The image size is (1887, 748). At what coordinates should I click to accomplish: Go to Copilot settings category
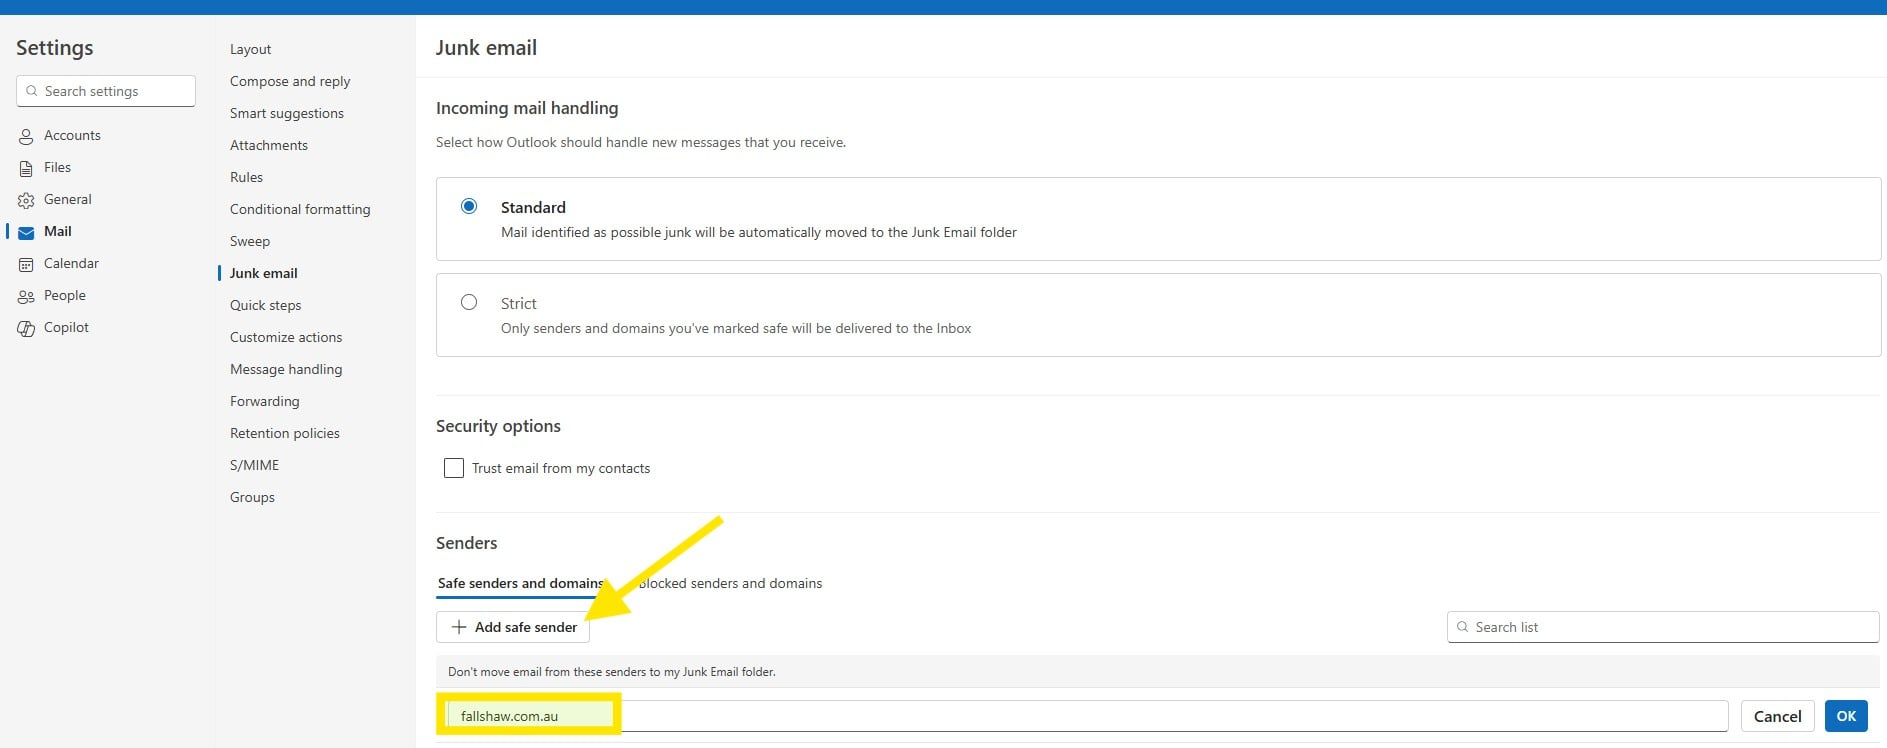66,327
